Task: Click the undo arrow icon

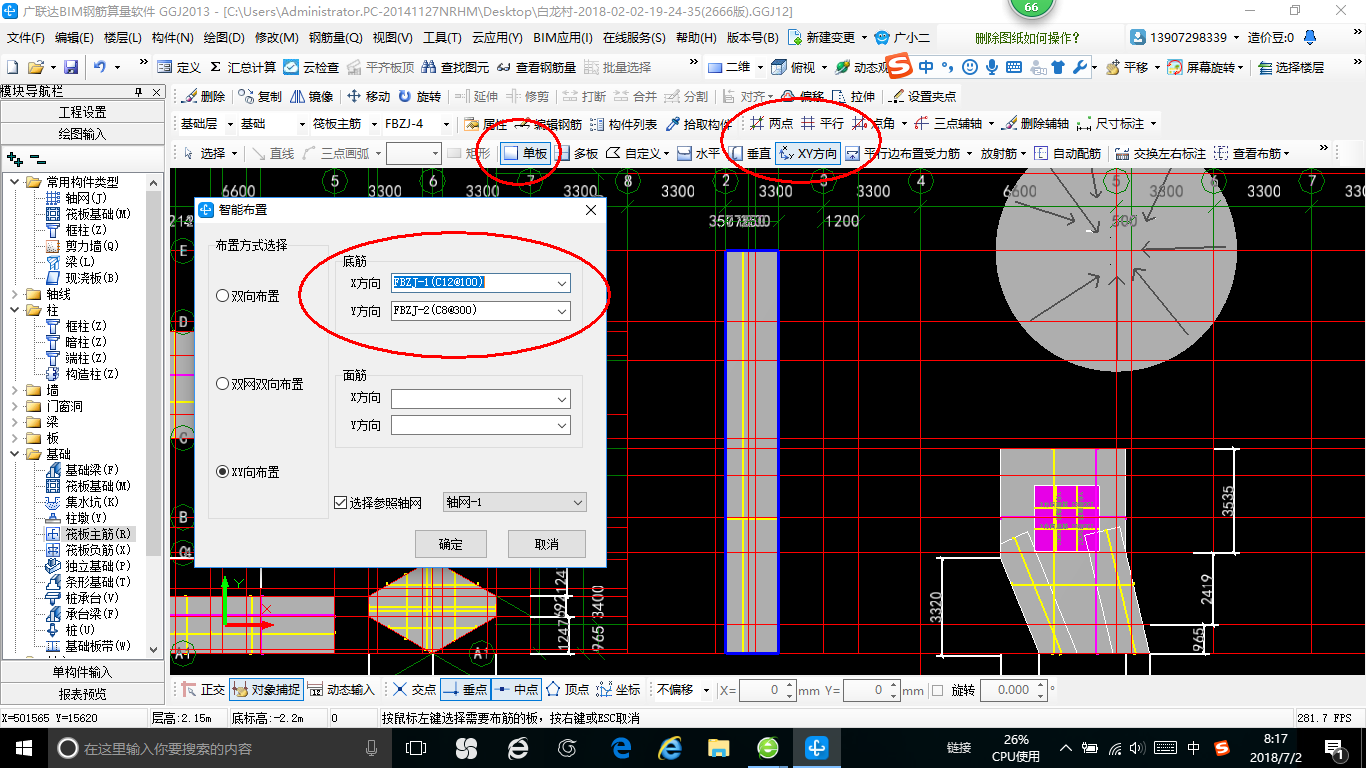Action: point(100,67)
